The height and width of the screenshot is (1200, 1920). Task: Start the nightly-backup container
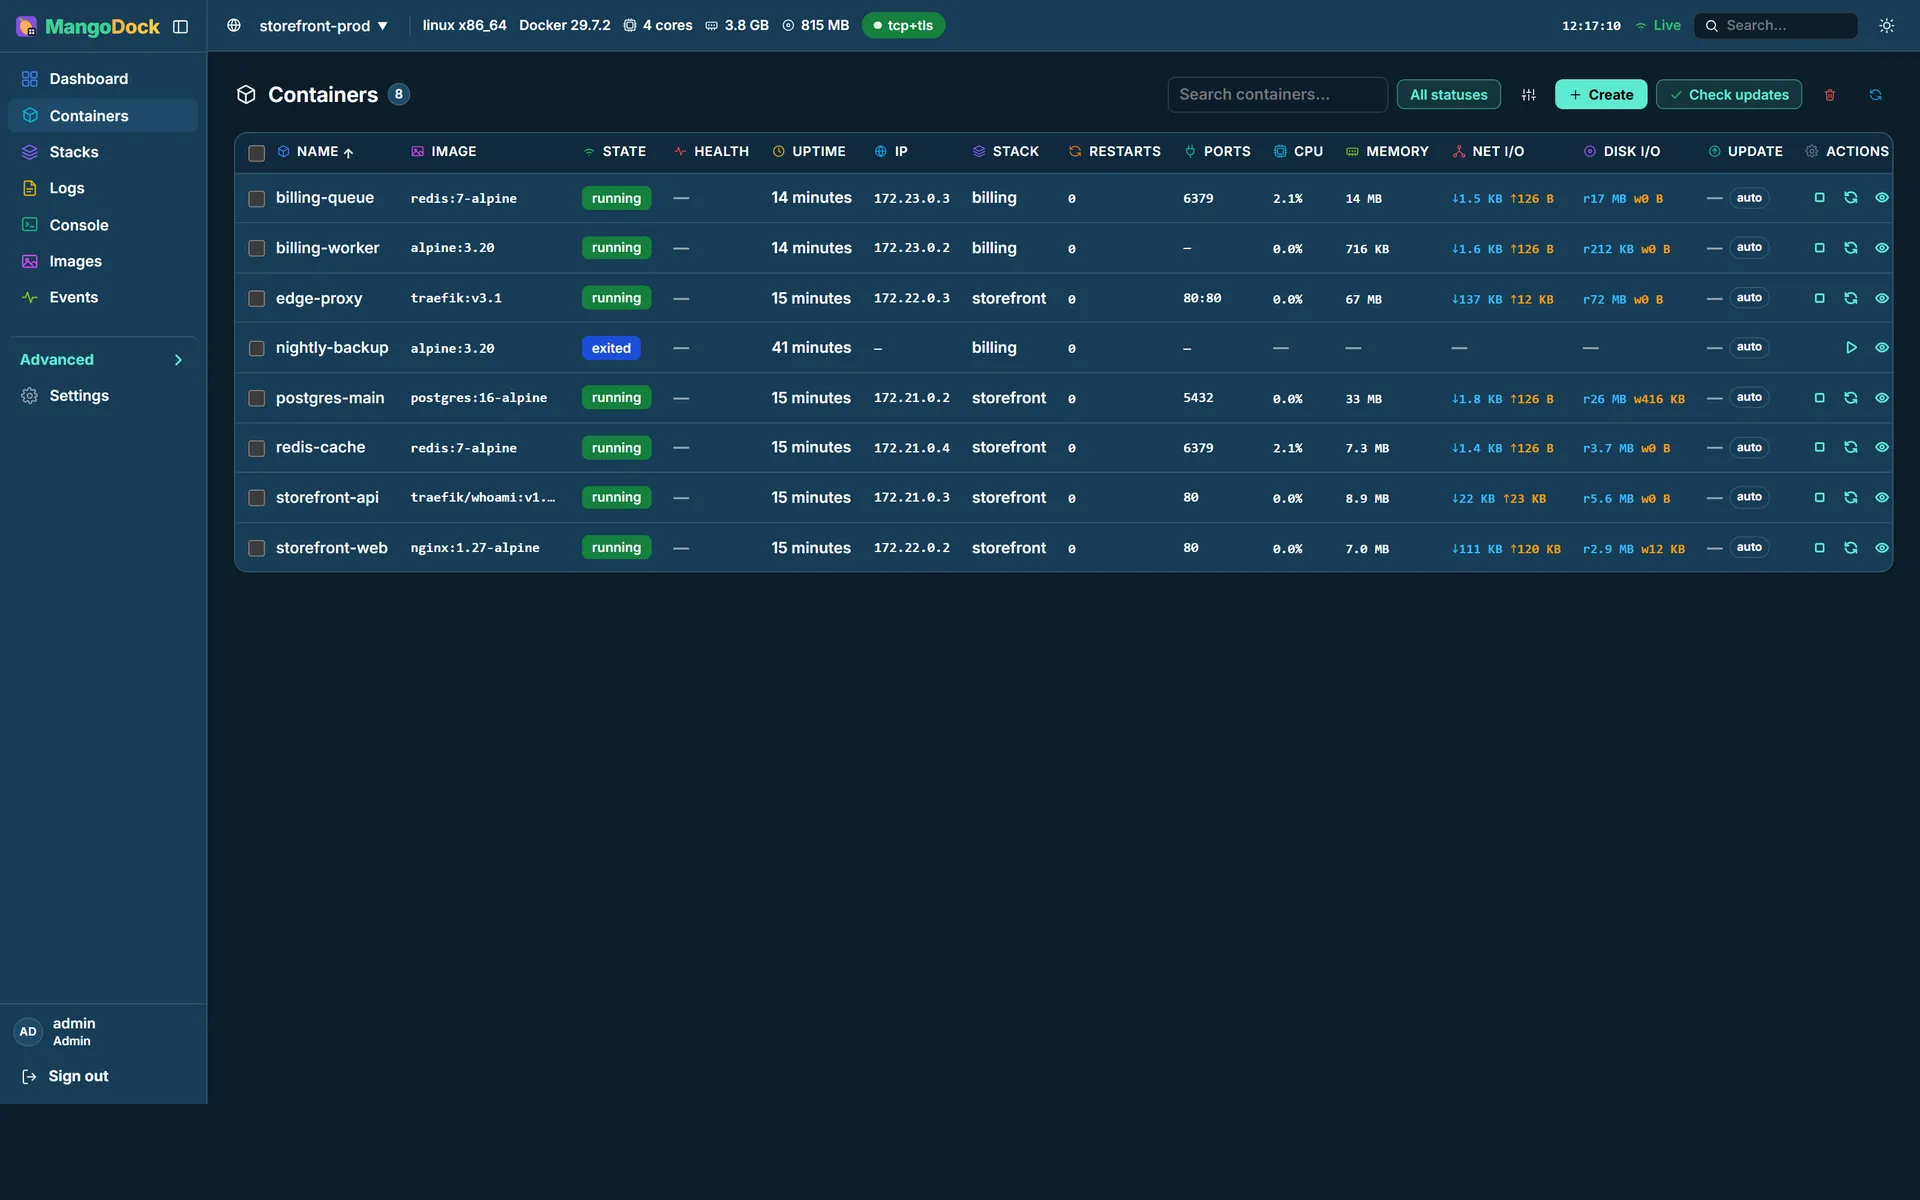pos(1850,348)
